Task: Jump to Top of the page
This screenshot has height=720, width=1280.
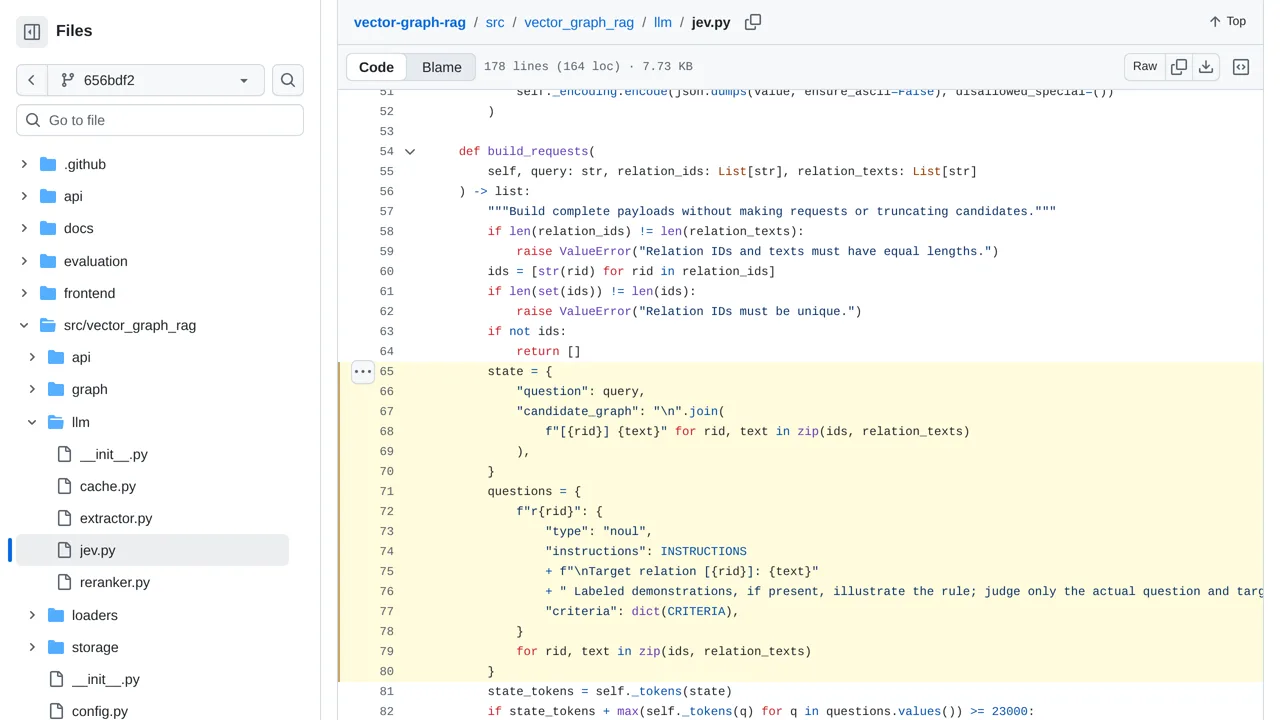Action: click(1228, 21)
